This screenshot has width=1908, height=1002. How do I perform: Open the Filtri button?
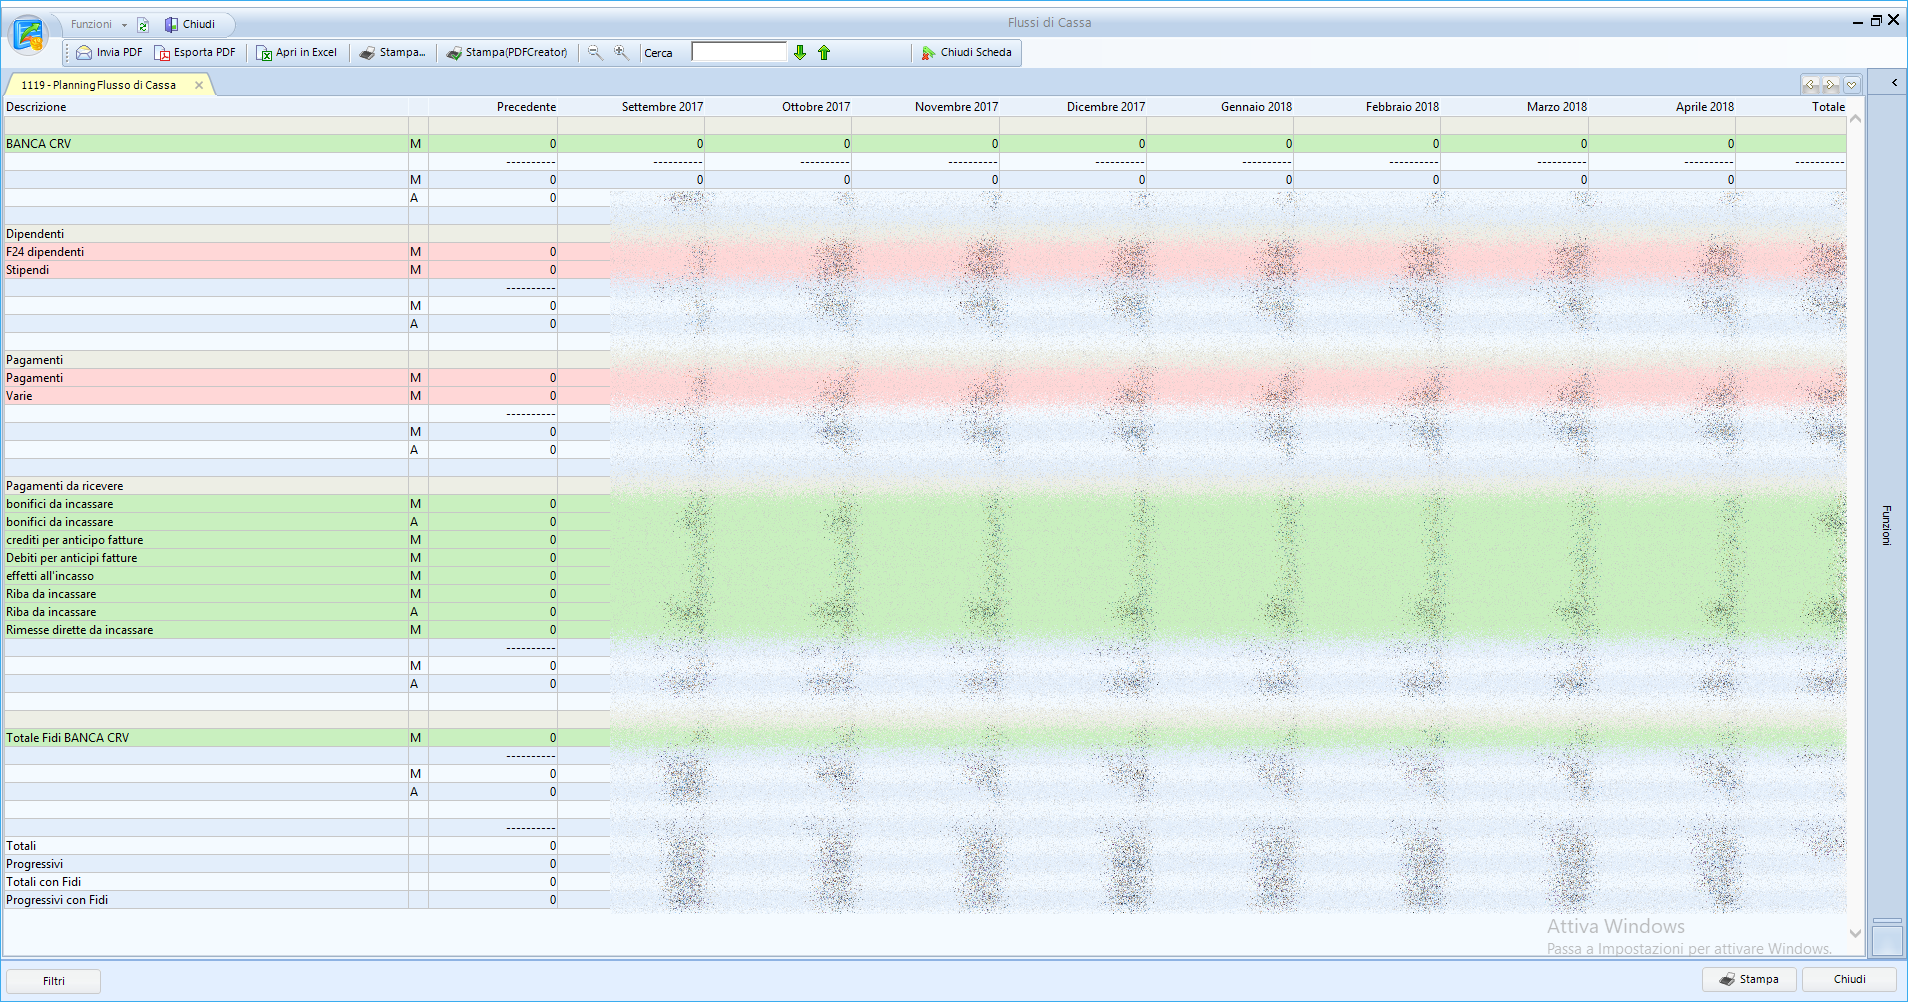[54, 981]
